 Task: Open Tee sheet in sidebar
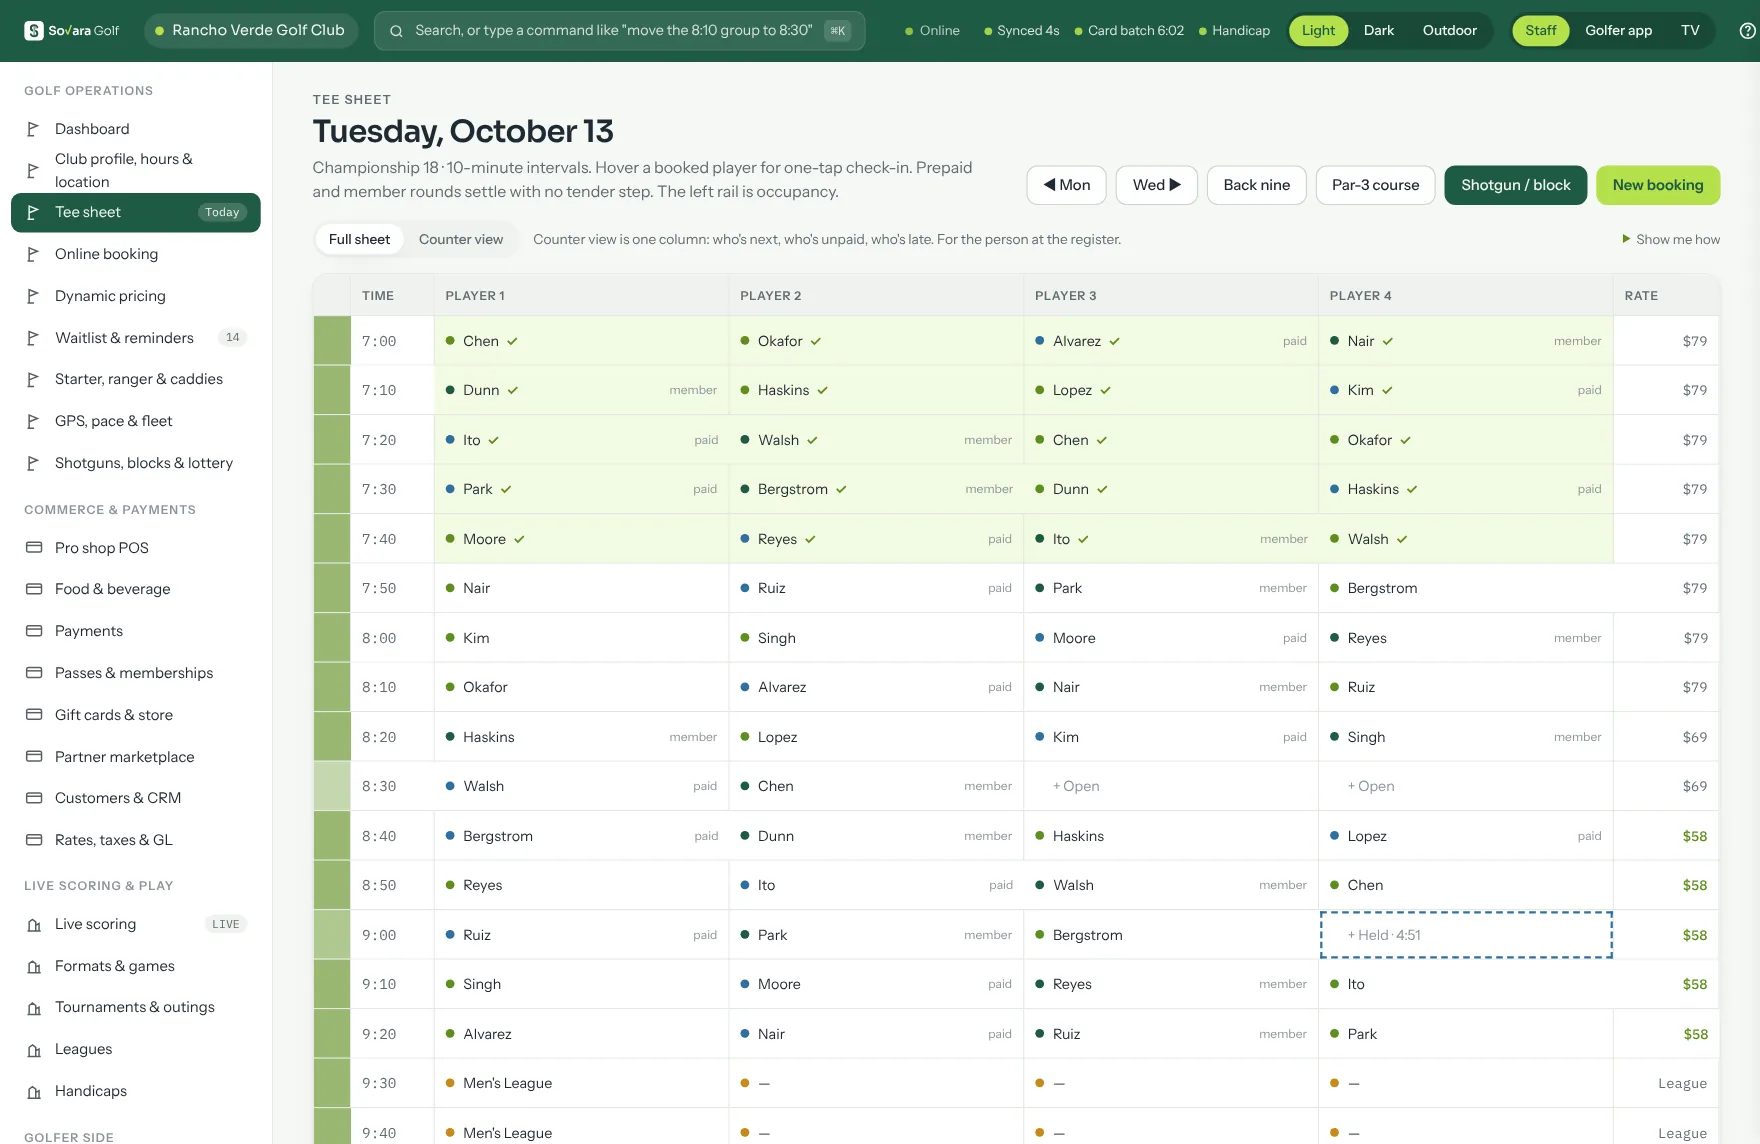point(136,213)
